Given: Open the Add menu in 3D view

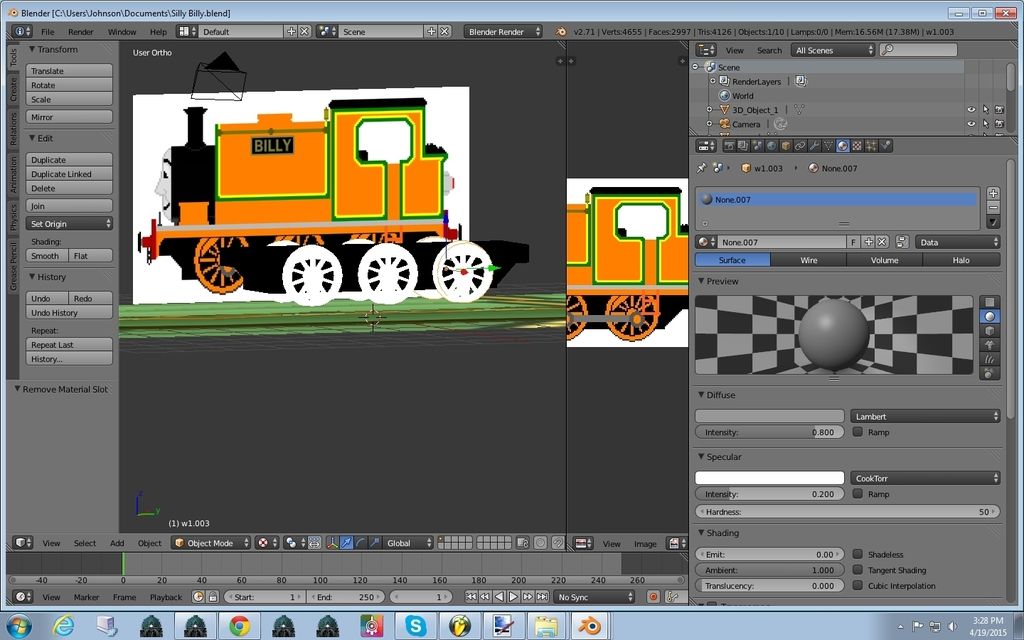Looking at the screenshot, I should click(117, 543).
